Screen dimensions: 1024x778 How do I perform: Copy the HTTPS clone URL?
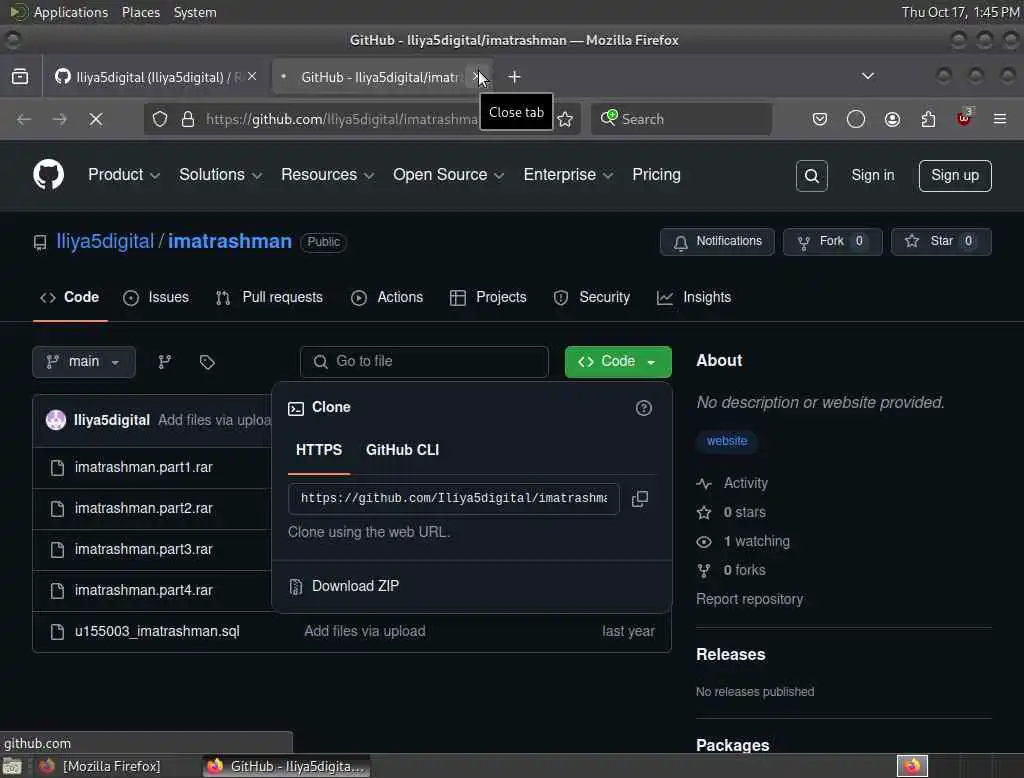[640, 499]
